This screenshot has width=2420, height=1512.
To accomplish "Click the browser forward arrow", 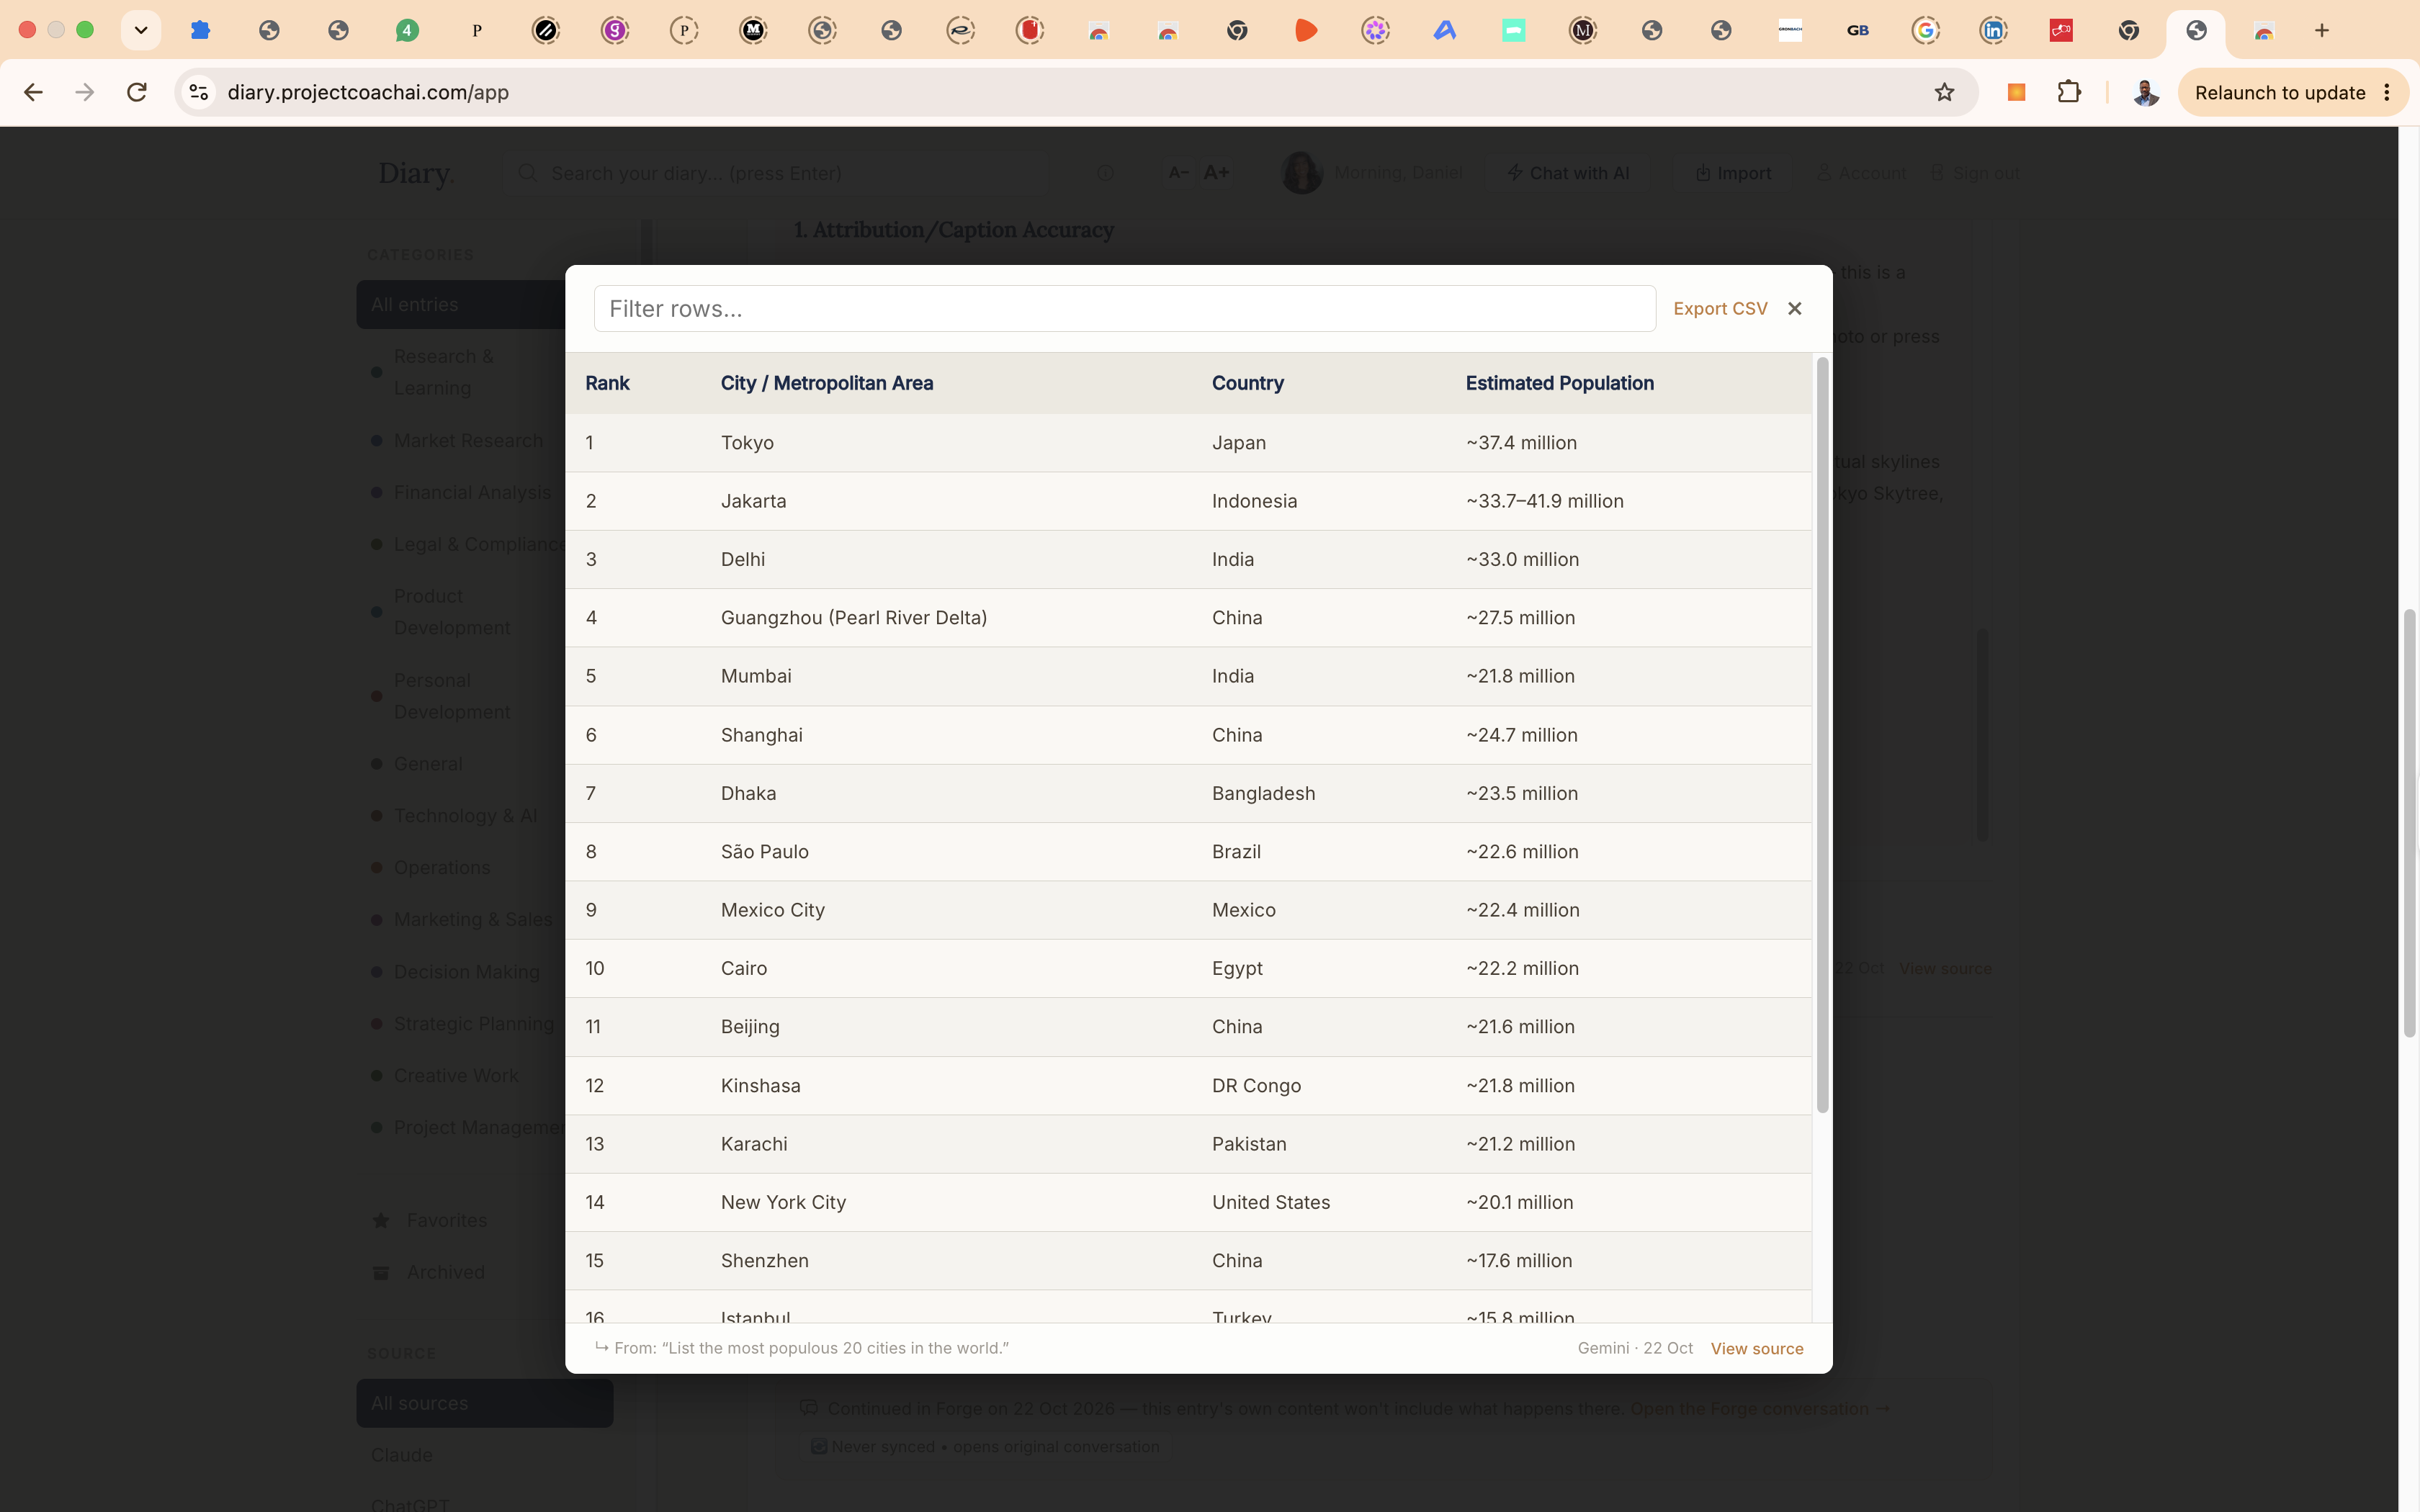I will coord(85,92).
